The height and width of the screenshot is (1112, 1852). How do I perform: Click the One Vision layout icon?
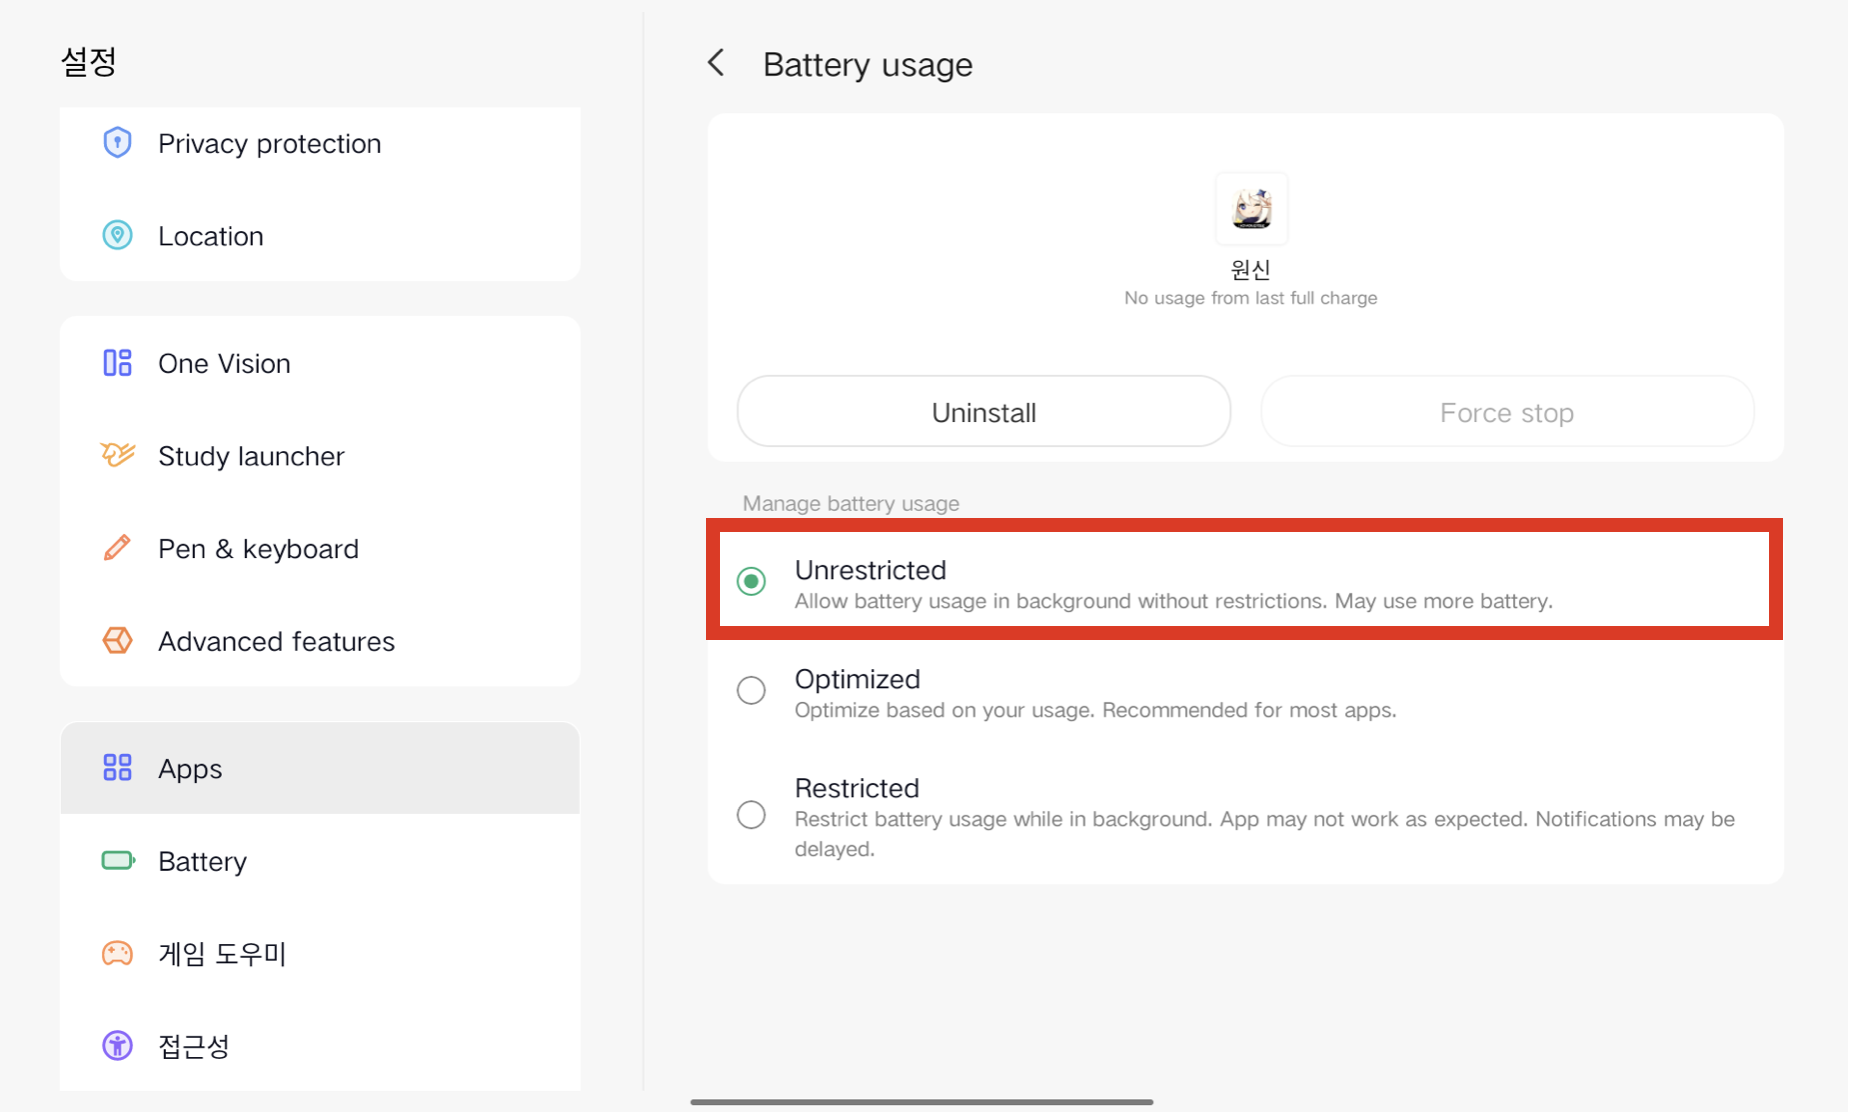coord(117,363)
